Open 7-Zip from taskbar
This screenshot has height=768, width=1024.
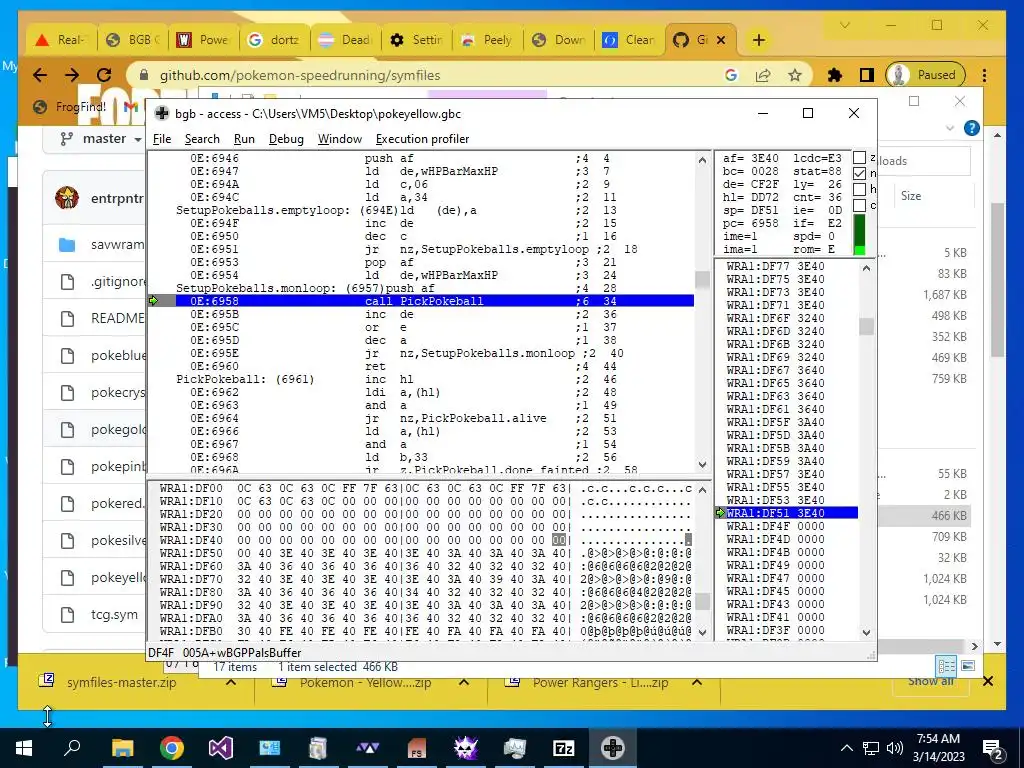coord(564,748)
